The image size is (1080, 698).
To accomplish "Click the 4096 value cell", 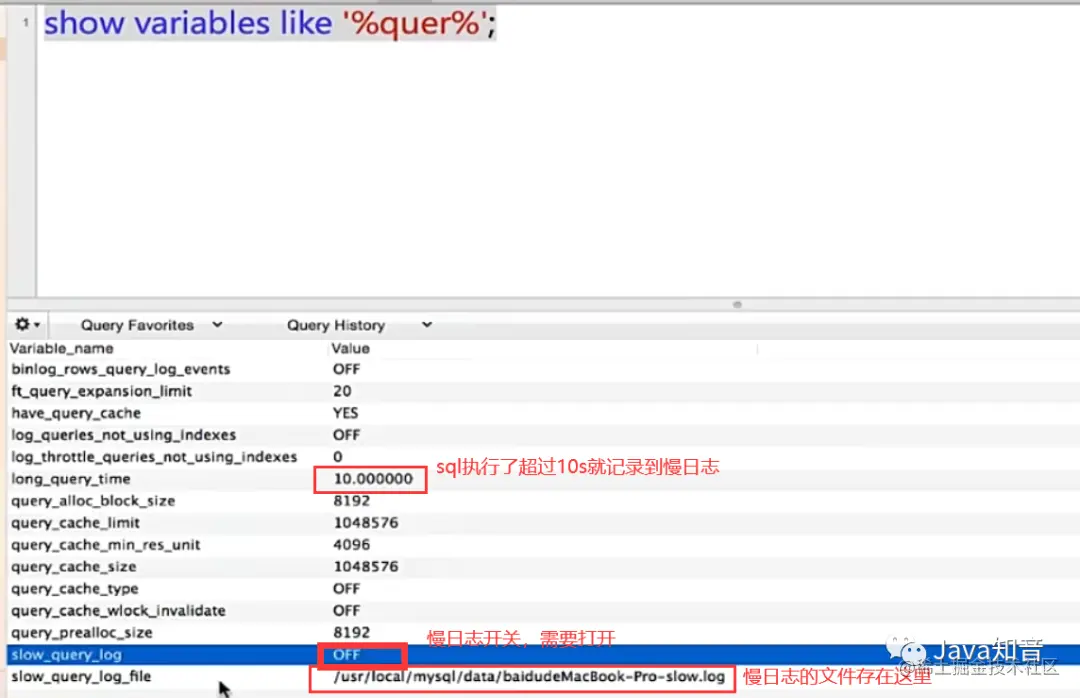I will (x=351, y=545).
